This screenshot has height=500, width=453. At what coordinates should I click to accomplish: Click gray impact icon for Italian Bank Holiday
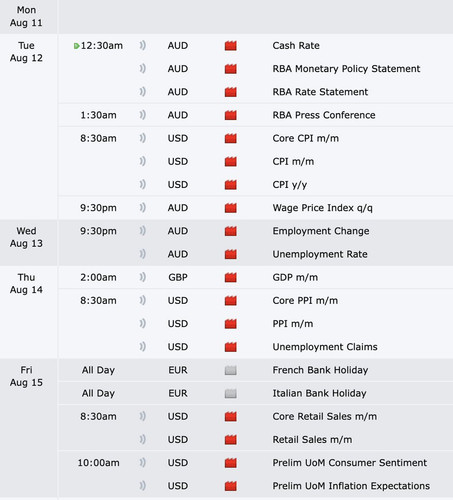(x=230, y=393)
